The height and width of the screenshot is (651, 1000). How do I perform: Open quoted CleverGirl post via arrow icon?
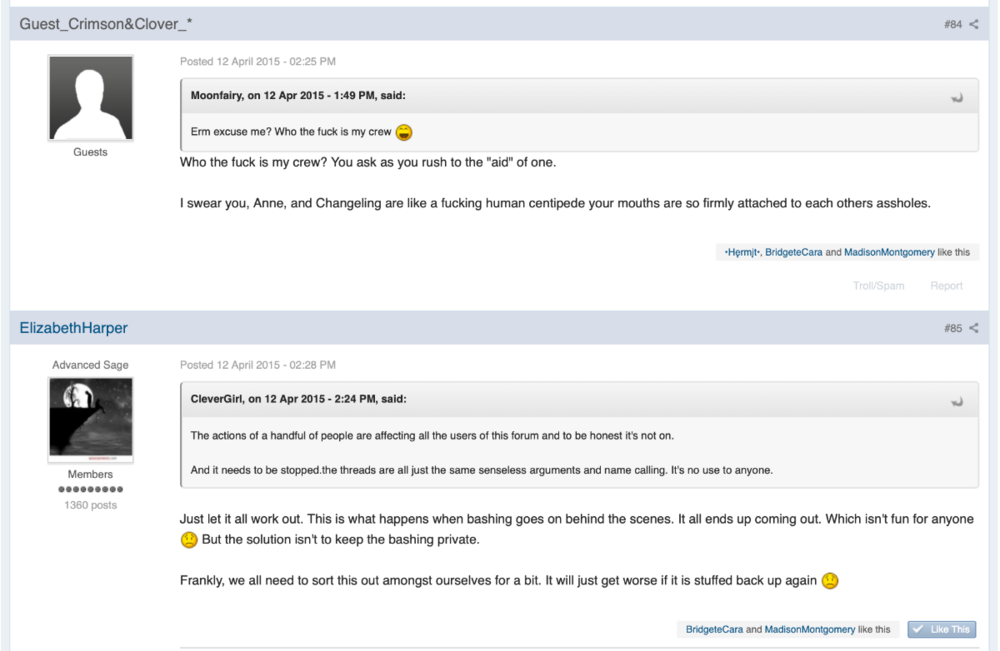[957, 402]
